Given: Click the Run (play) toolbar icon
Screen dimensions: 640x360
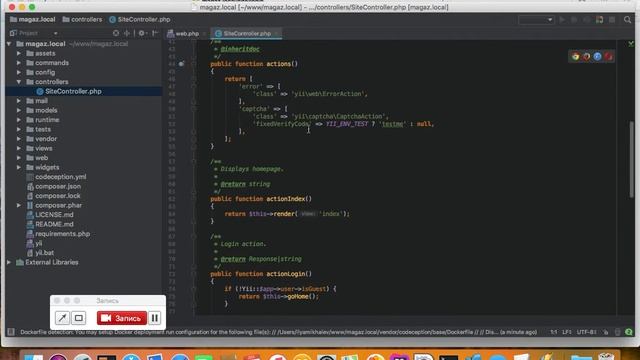Looking at the screenshot, I should [x=562, y=20].
